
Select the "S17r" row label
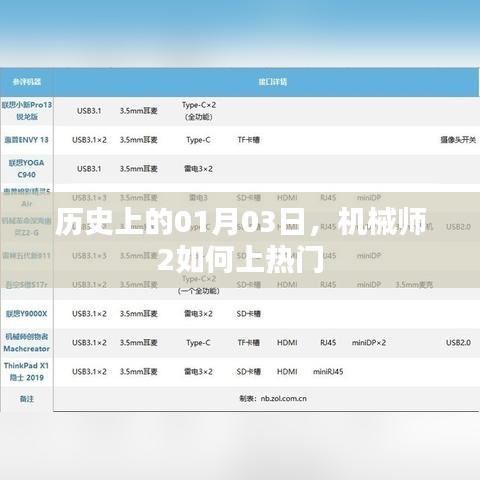27,285
